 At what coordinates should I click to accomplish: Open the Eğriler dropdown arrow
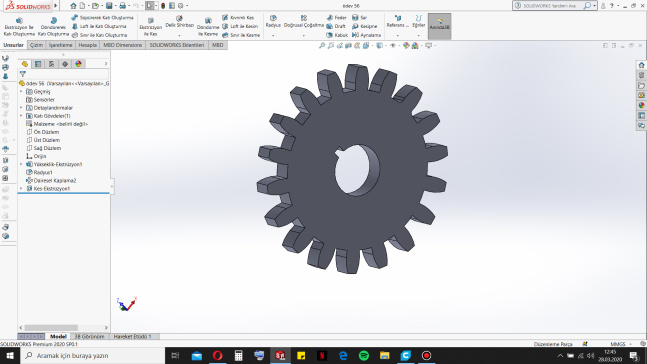click(418, 35)
